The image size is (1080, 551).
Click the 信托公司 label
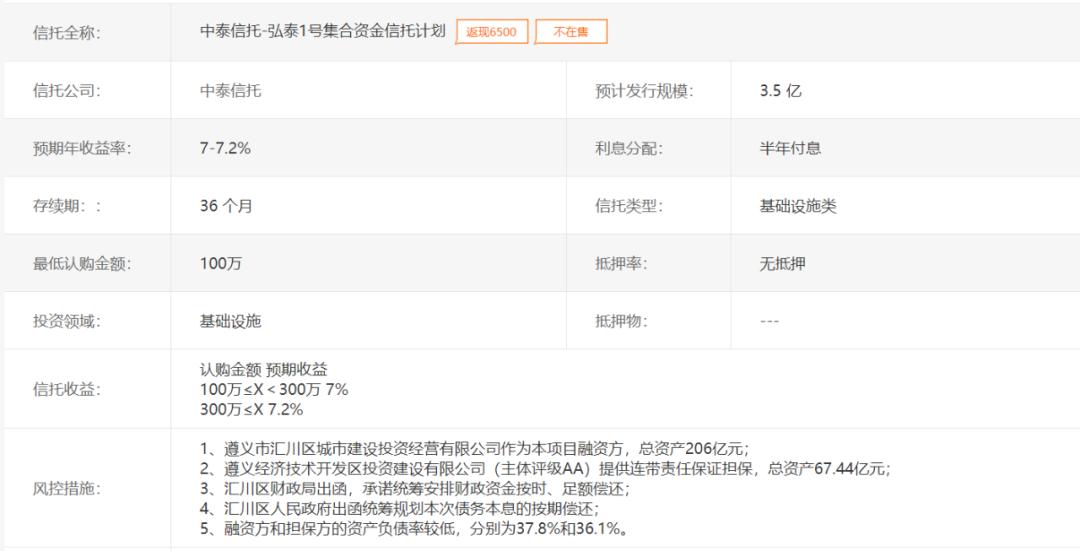66,90
